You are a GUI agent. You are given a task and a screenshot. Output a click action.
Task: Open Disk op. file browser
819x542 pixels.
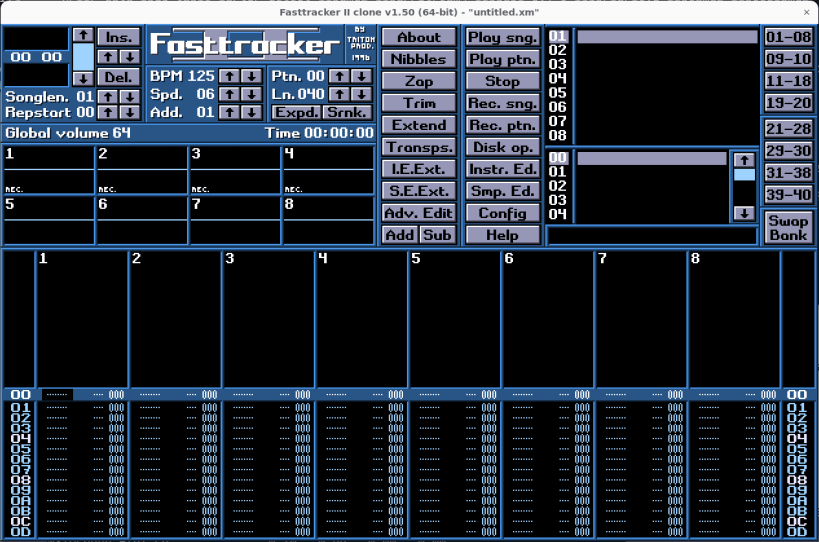[502, 147]
